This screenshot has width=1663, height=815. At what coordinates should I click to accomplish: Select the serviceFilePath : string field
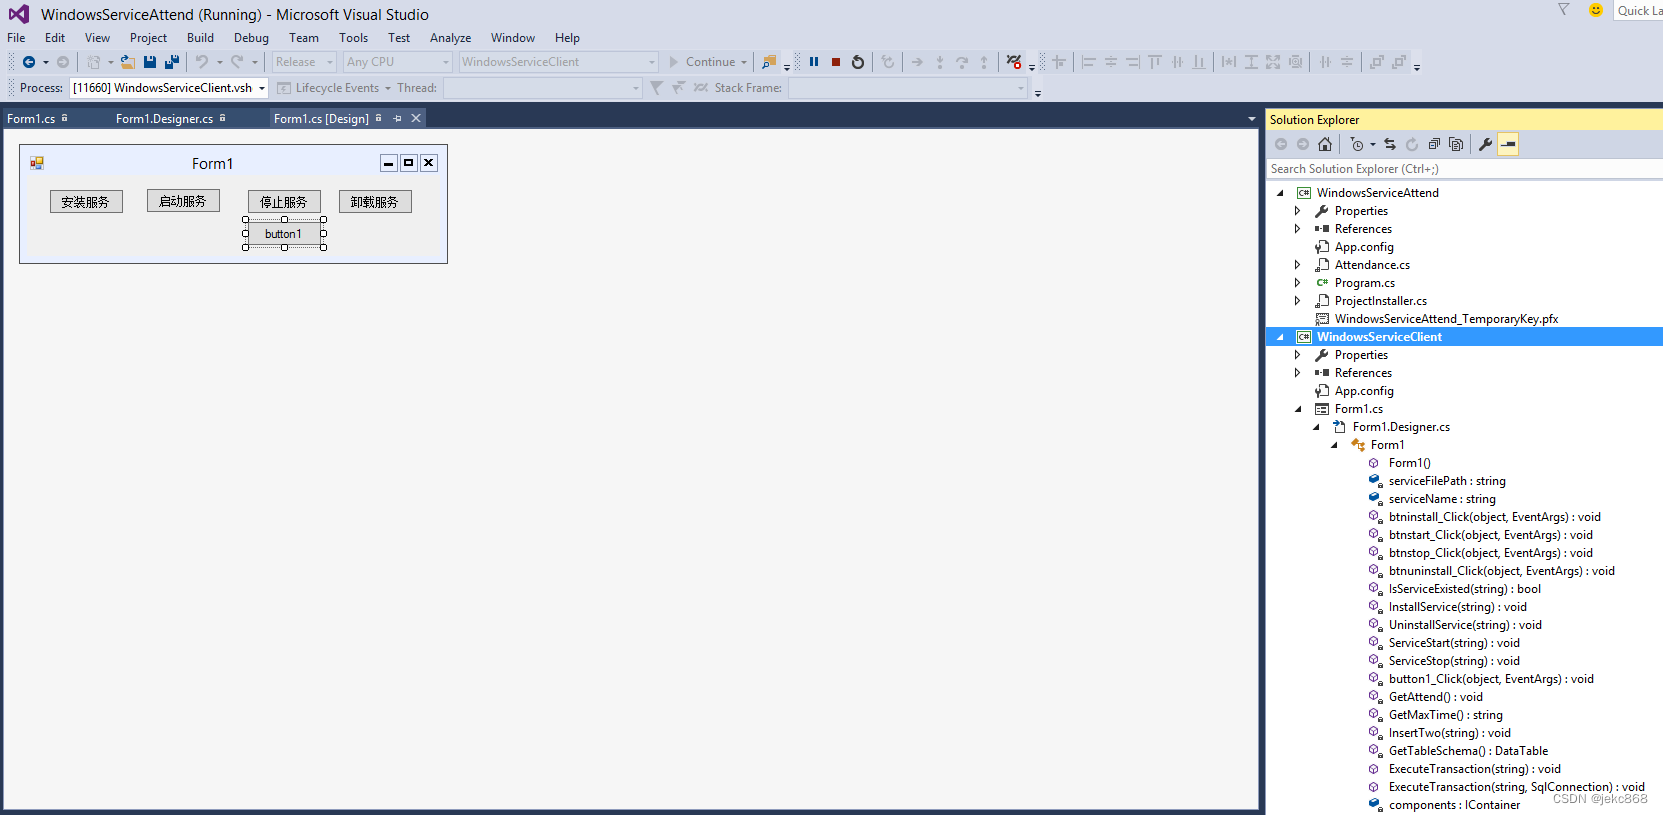(1446, 481)
